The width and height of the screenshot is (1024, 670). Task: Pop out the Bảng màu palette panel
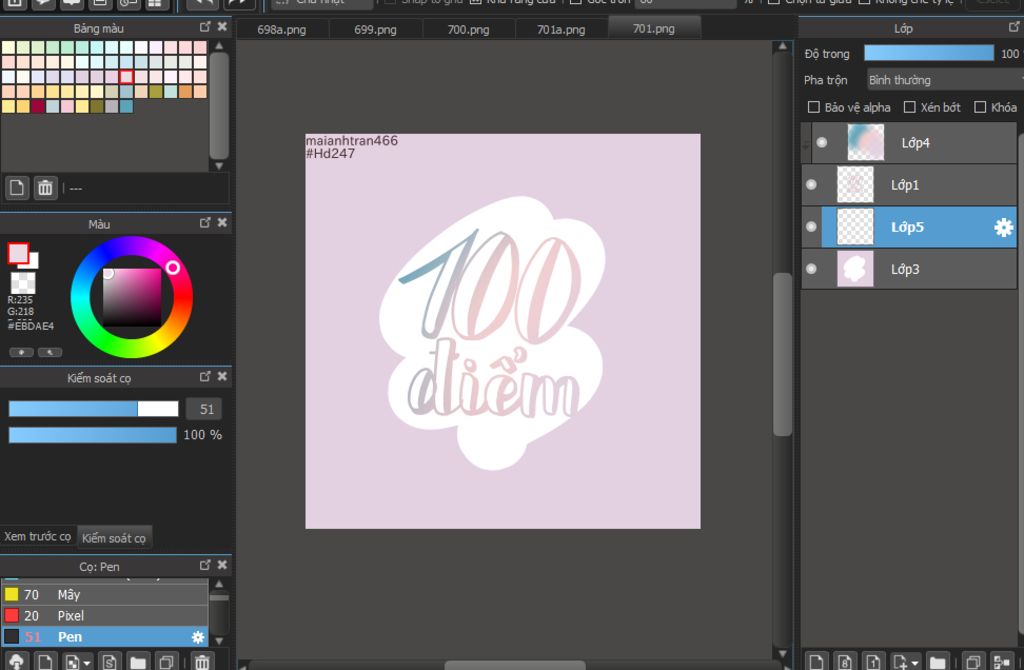click(x=204, y=27)
